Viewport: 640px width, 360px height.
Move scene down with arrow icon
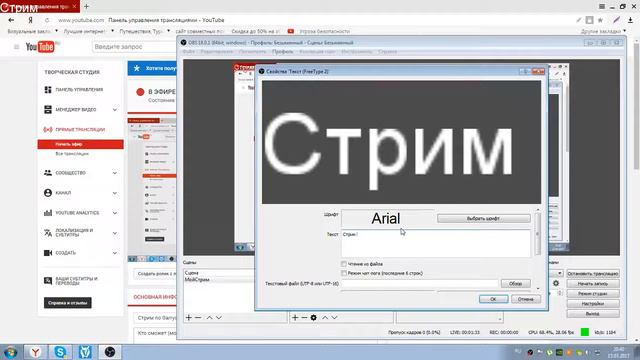[x=219, y=318]
